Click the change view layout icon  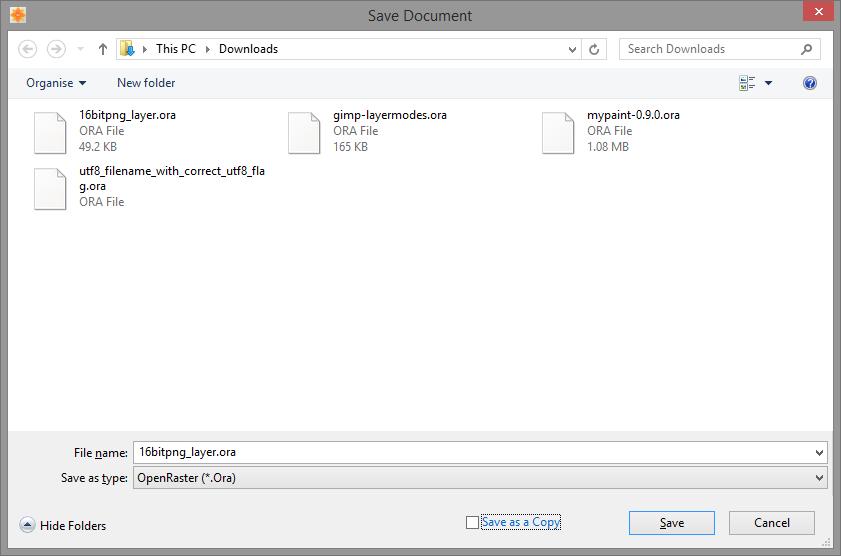[747, 83]
